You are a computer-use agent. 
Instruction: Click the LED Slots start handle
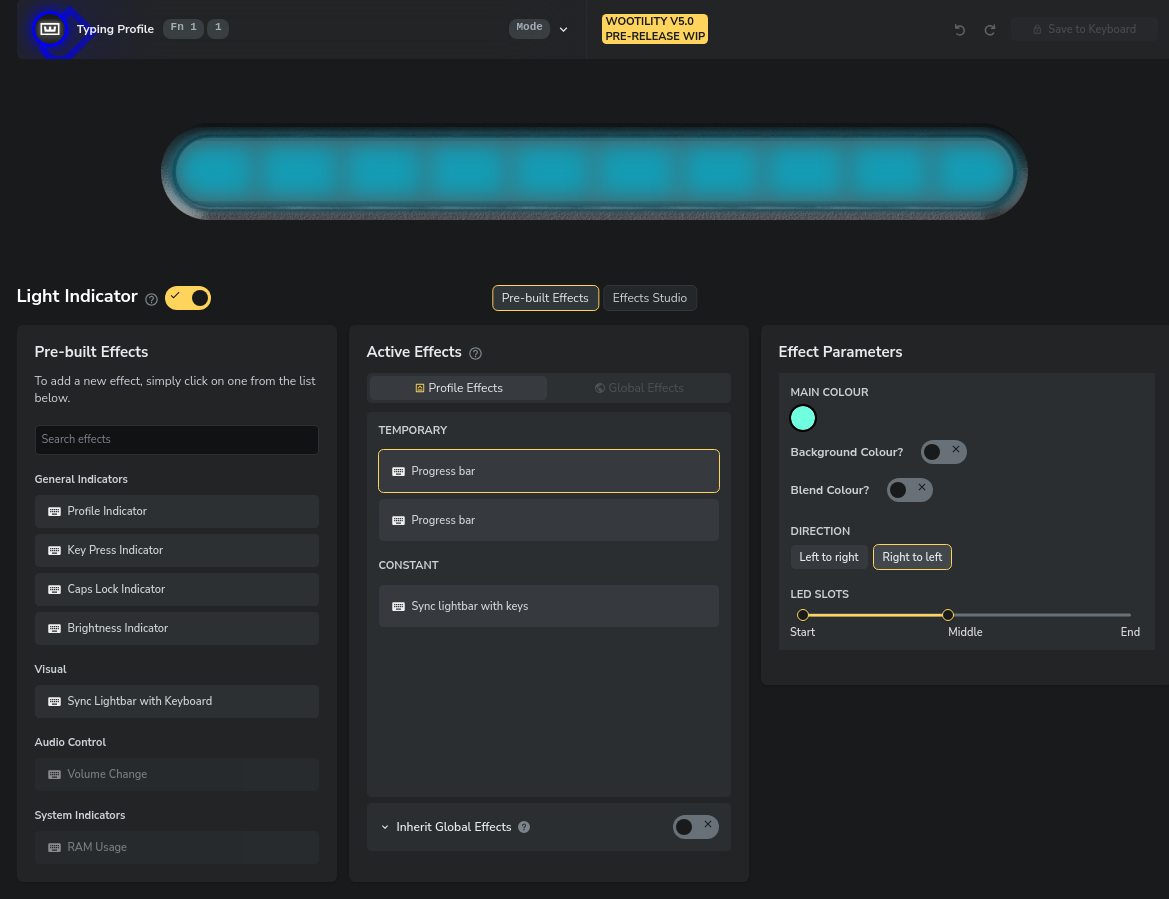coord(803,615)
